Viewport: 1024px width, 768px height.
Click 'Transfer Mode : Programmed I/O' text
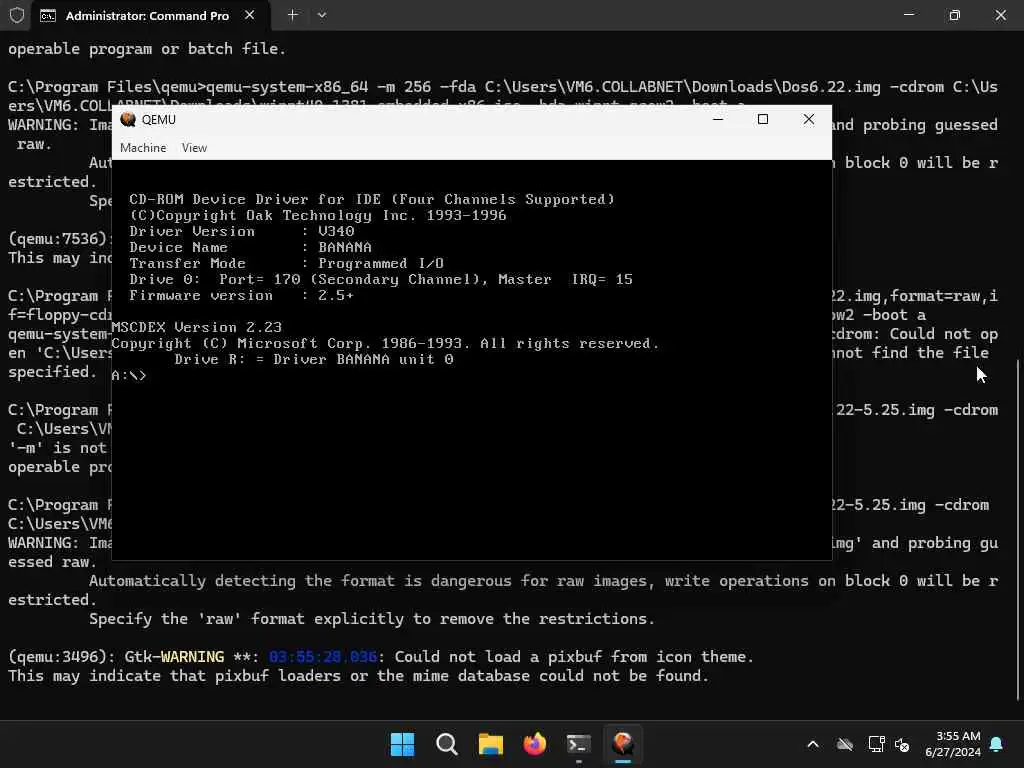(286, 263)
